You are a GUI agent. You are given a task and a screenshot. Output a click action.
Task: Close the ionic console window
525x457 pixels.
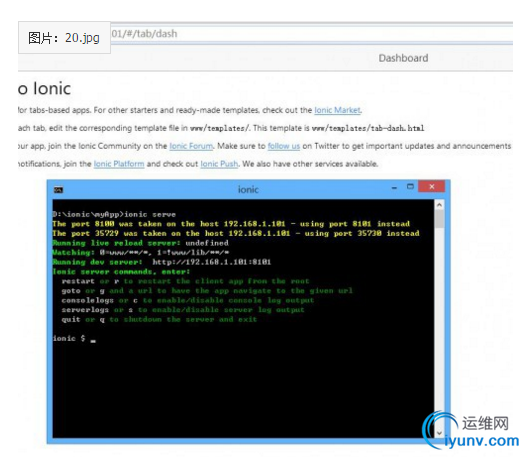coord(432,186)
